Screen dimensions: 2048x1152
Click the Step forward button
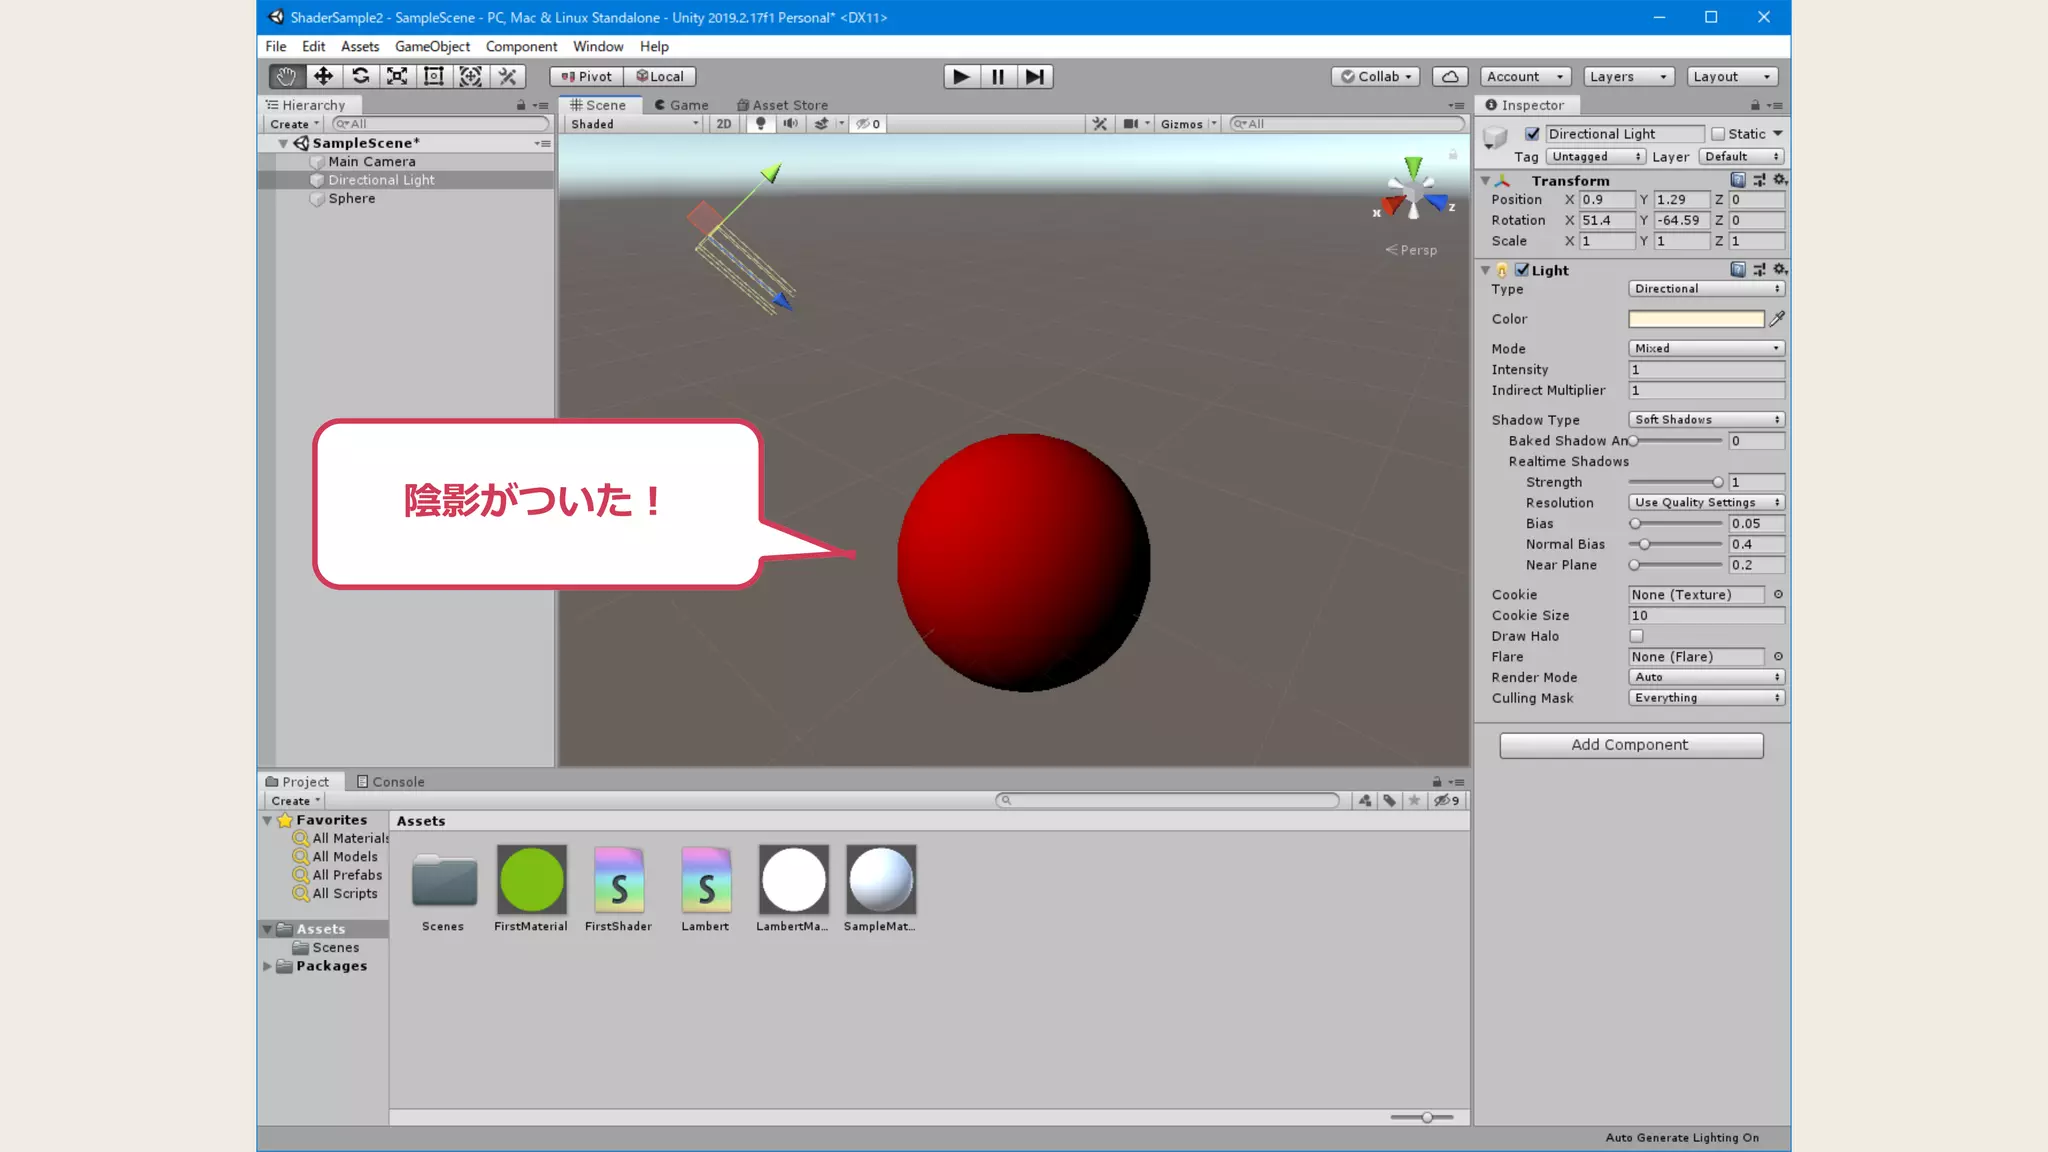pos(1035,76)
